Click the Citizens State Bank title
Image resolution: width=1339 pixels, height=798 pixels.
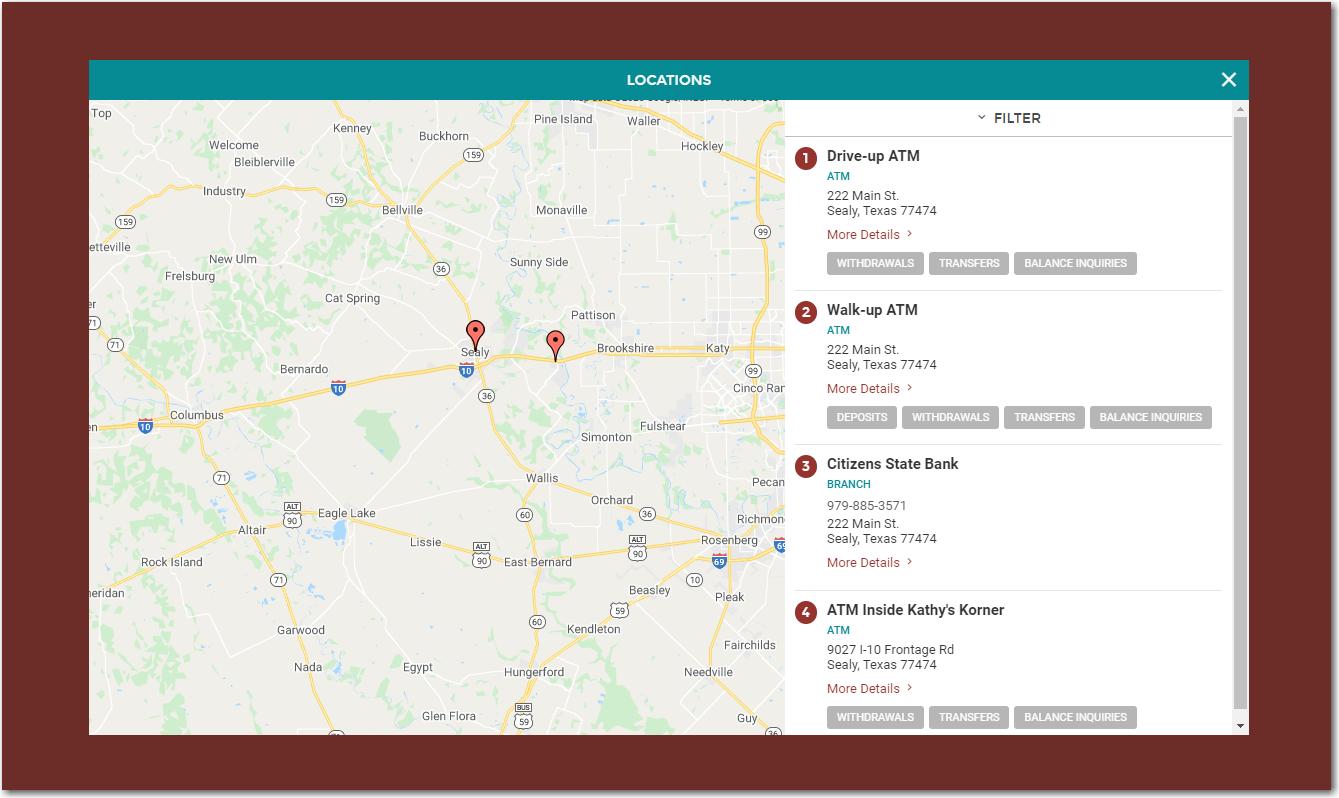(x=892, y=464)
